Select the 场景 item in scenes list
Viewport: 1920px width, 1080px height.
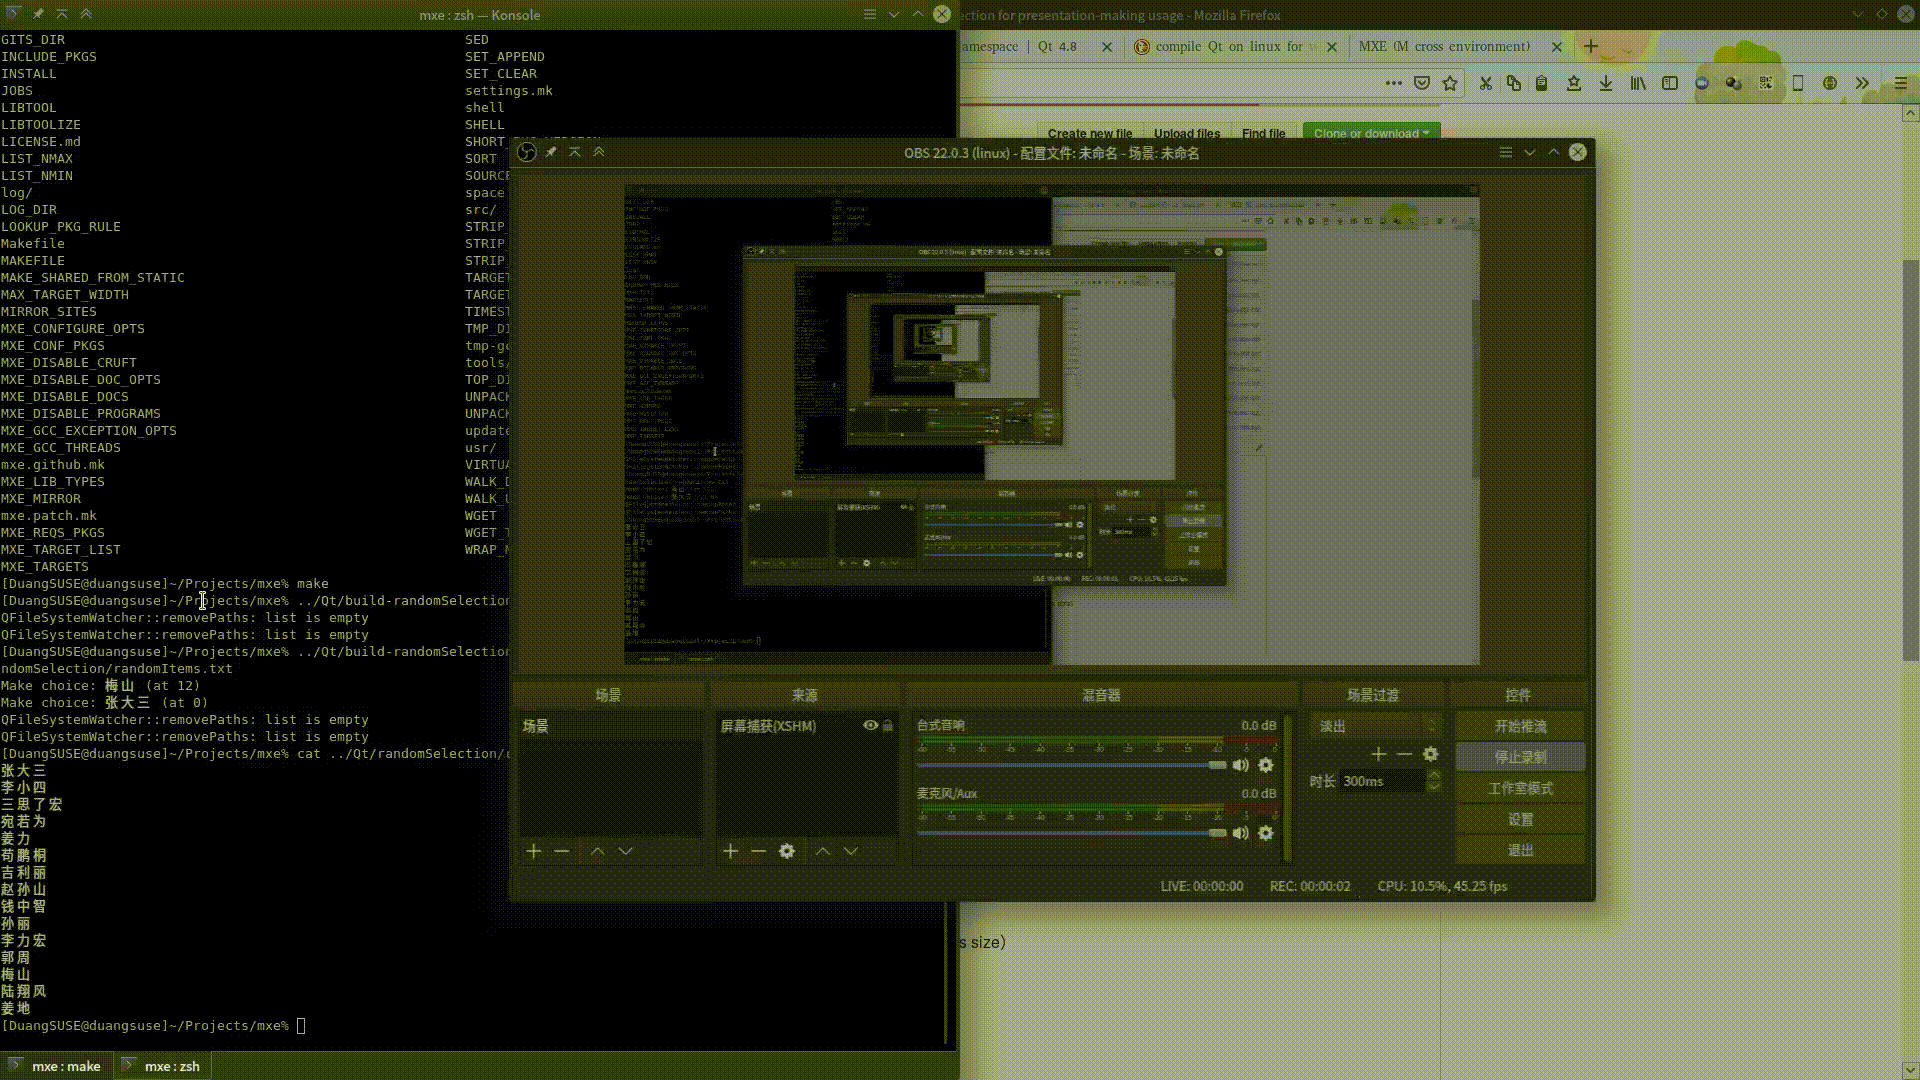click(x=609, y=726)
